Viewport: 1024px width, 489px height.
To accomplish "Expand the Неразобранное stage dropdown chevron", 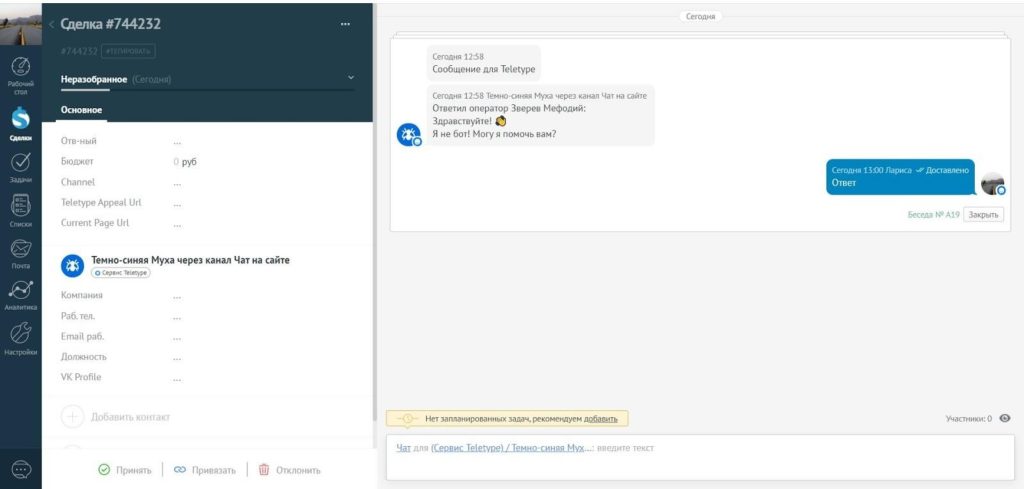I will [x=351, y=78].
